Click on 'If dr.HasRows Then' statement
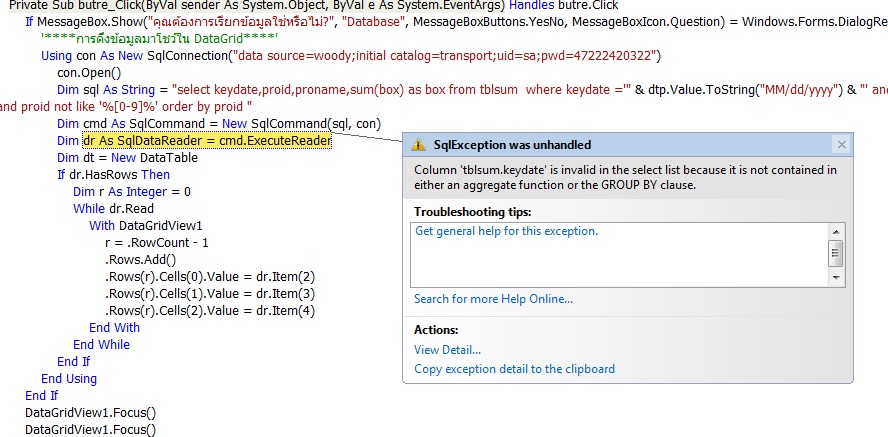Screen dimensions: 888x437 (113, 175)
